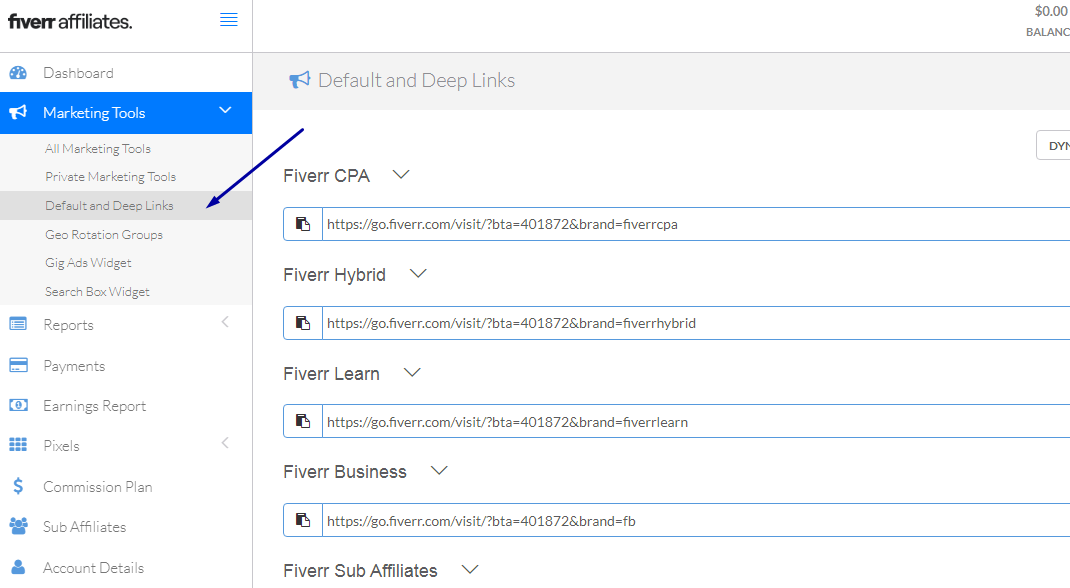Copy the Fiverr CPA link
Viewport: 1070px width, 588px height.
click(303, 224)
